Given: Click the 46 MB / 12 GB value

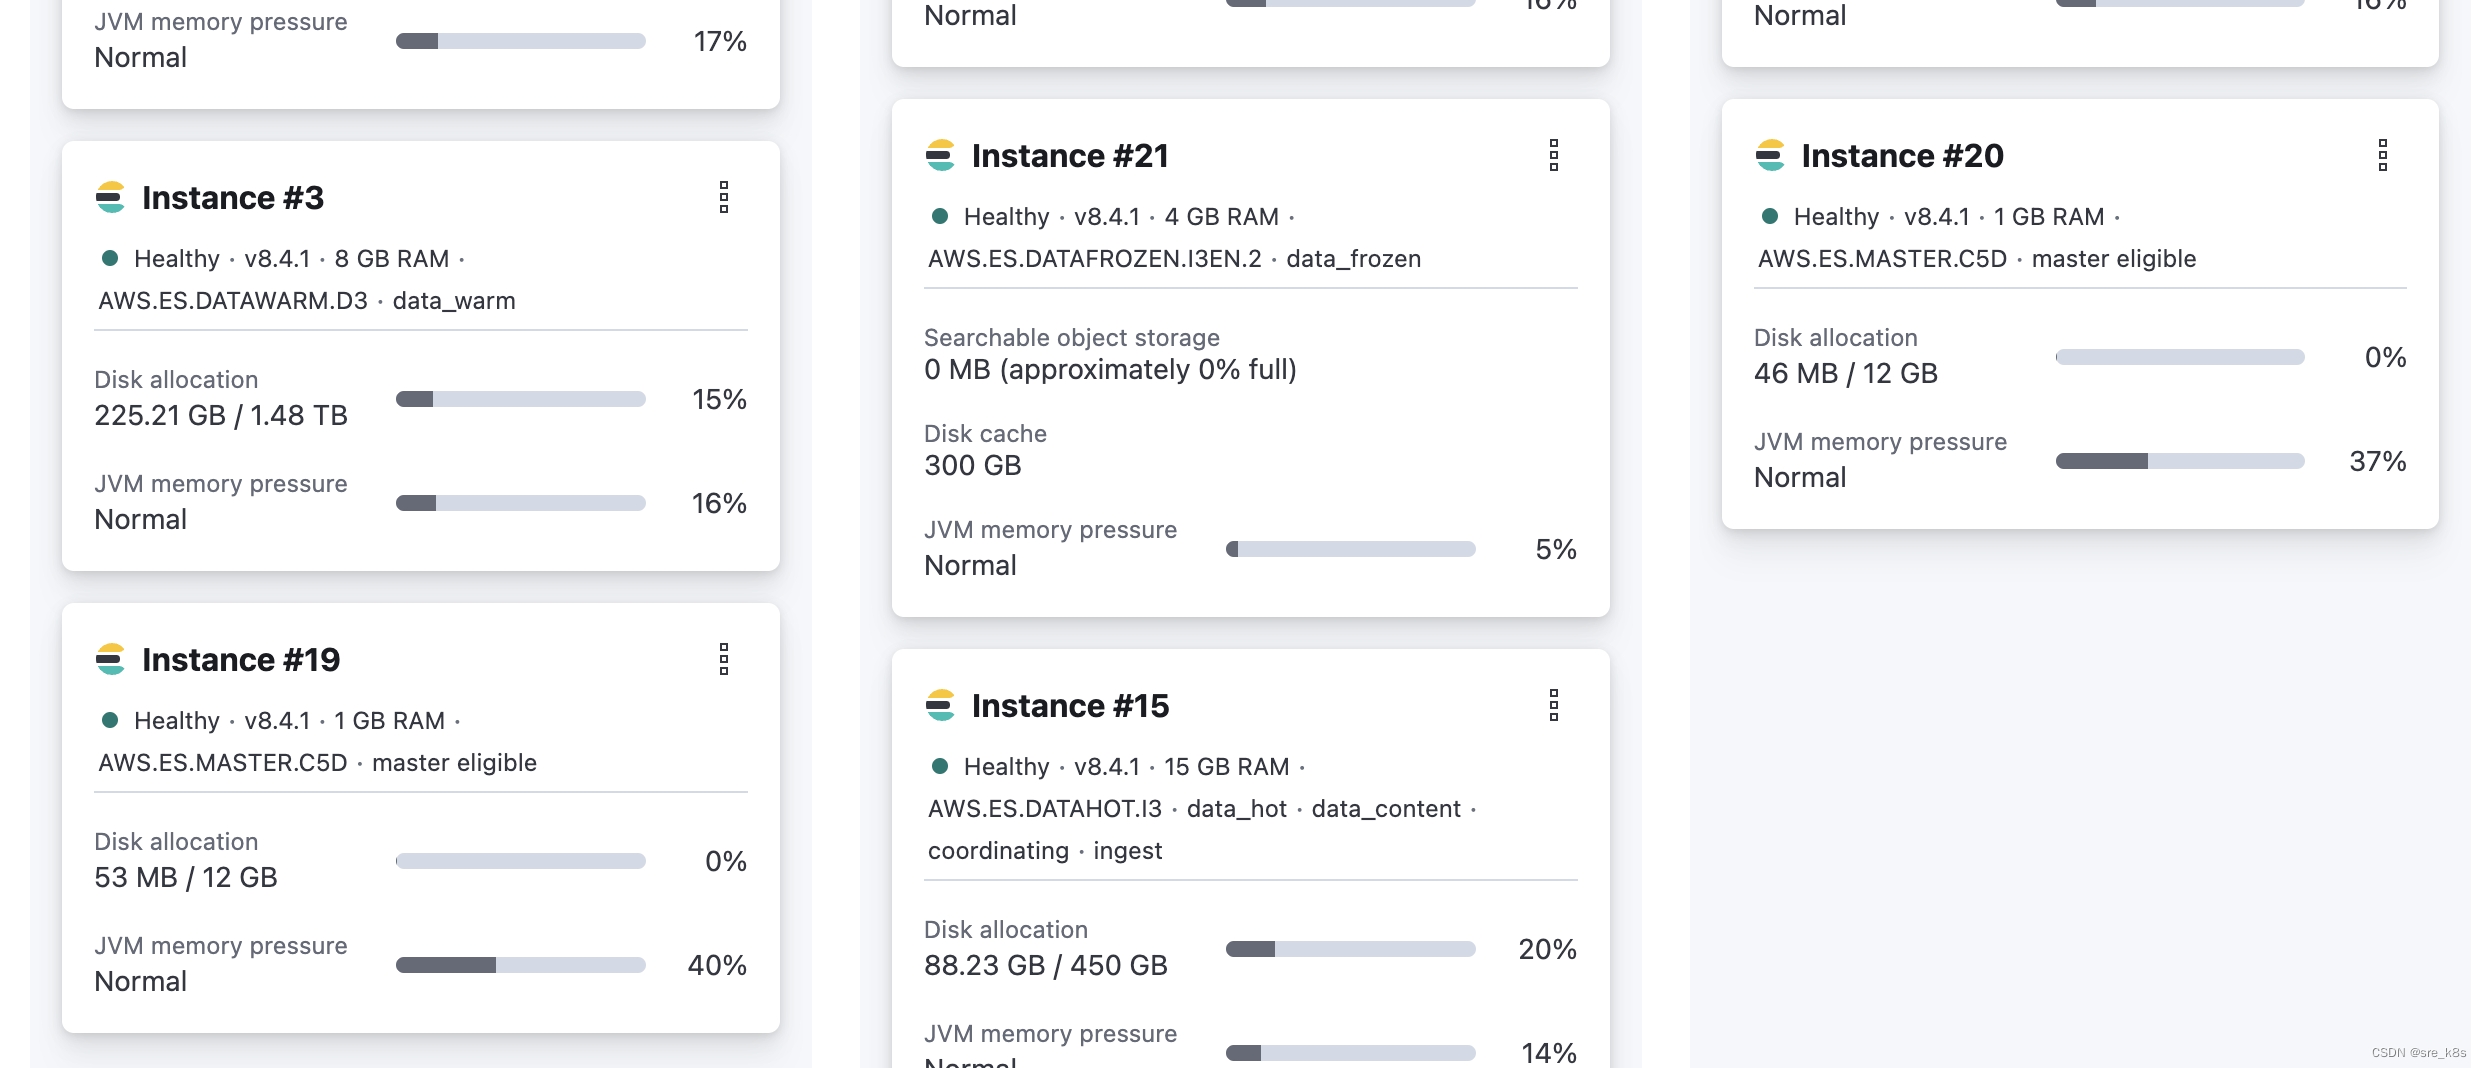Looking at the screenshot, I should point(1846,374).
